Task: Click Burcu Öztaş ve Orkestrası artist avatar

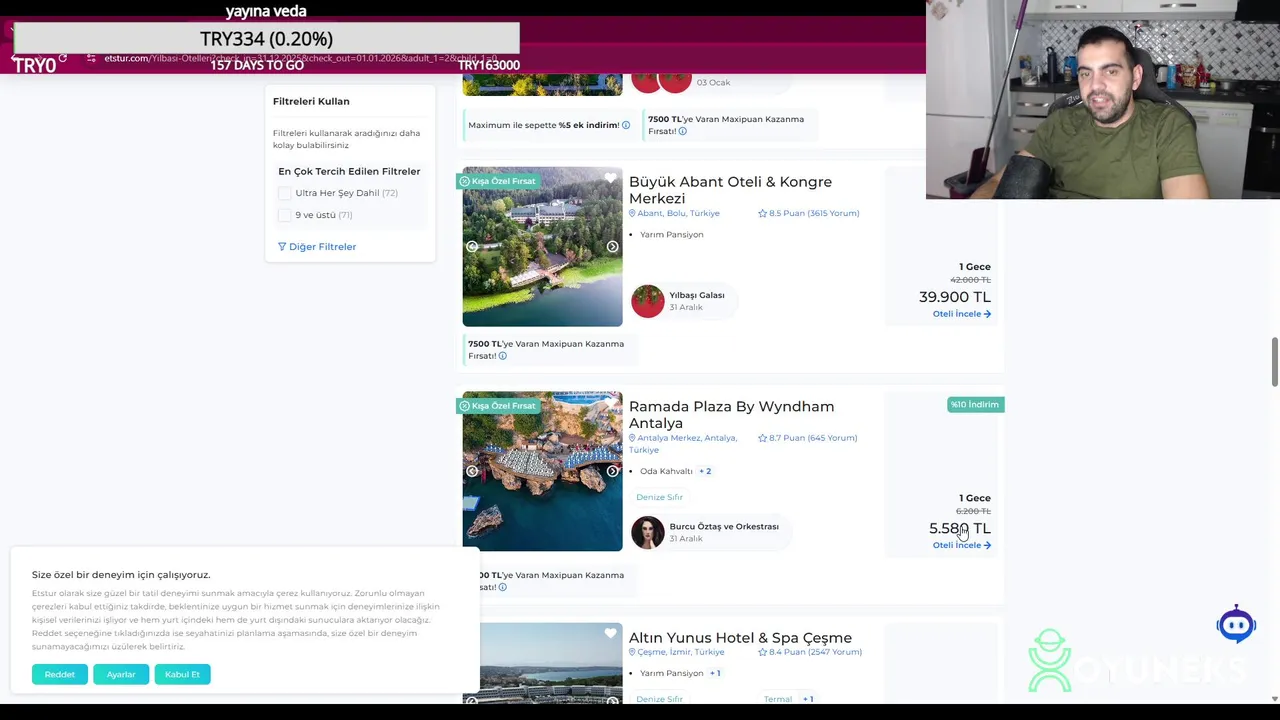Action: point(648,532)
